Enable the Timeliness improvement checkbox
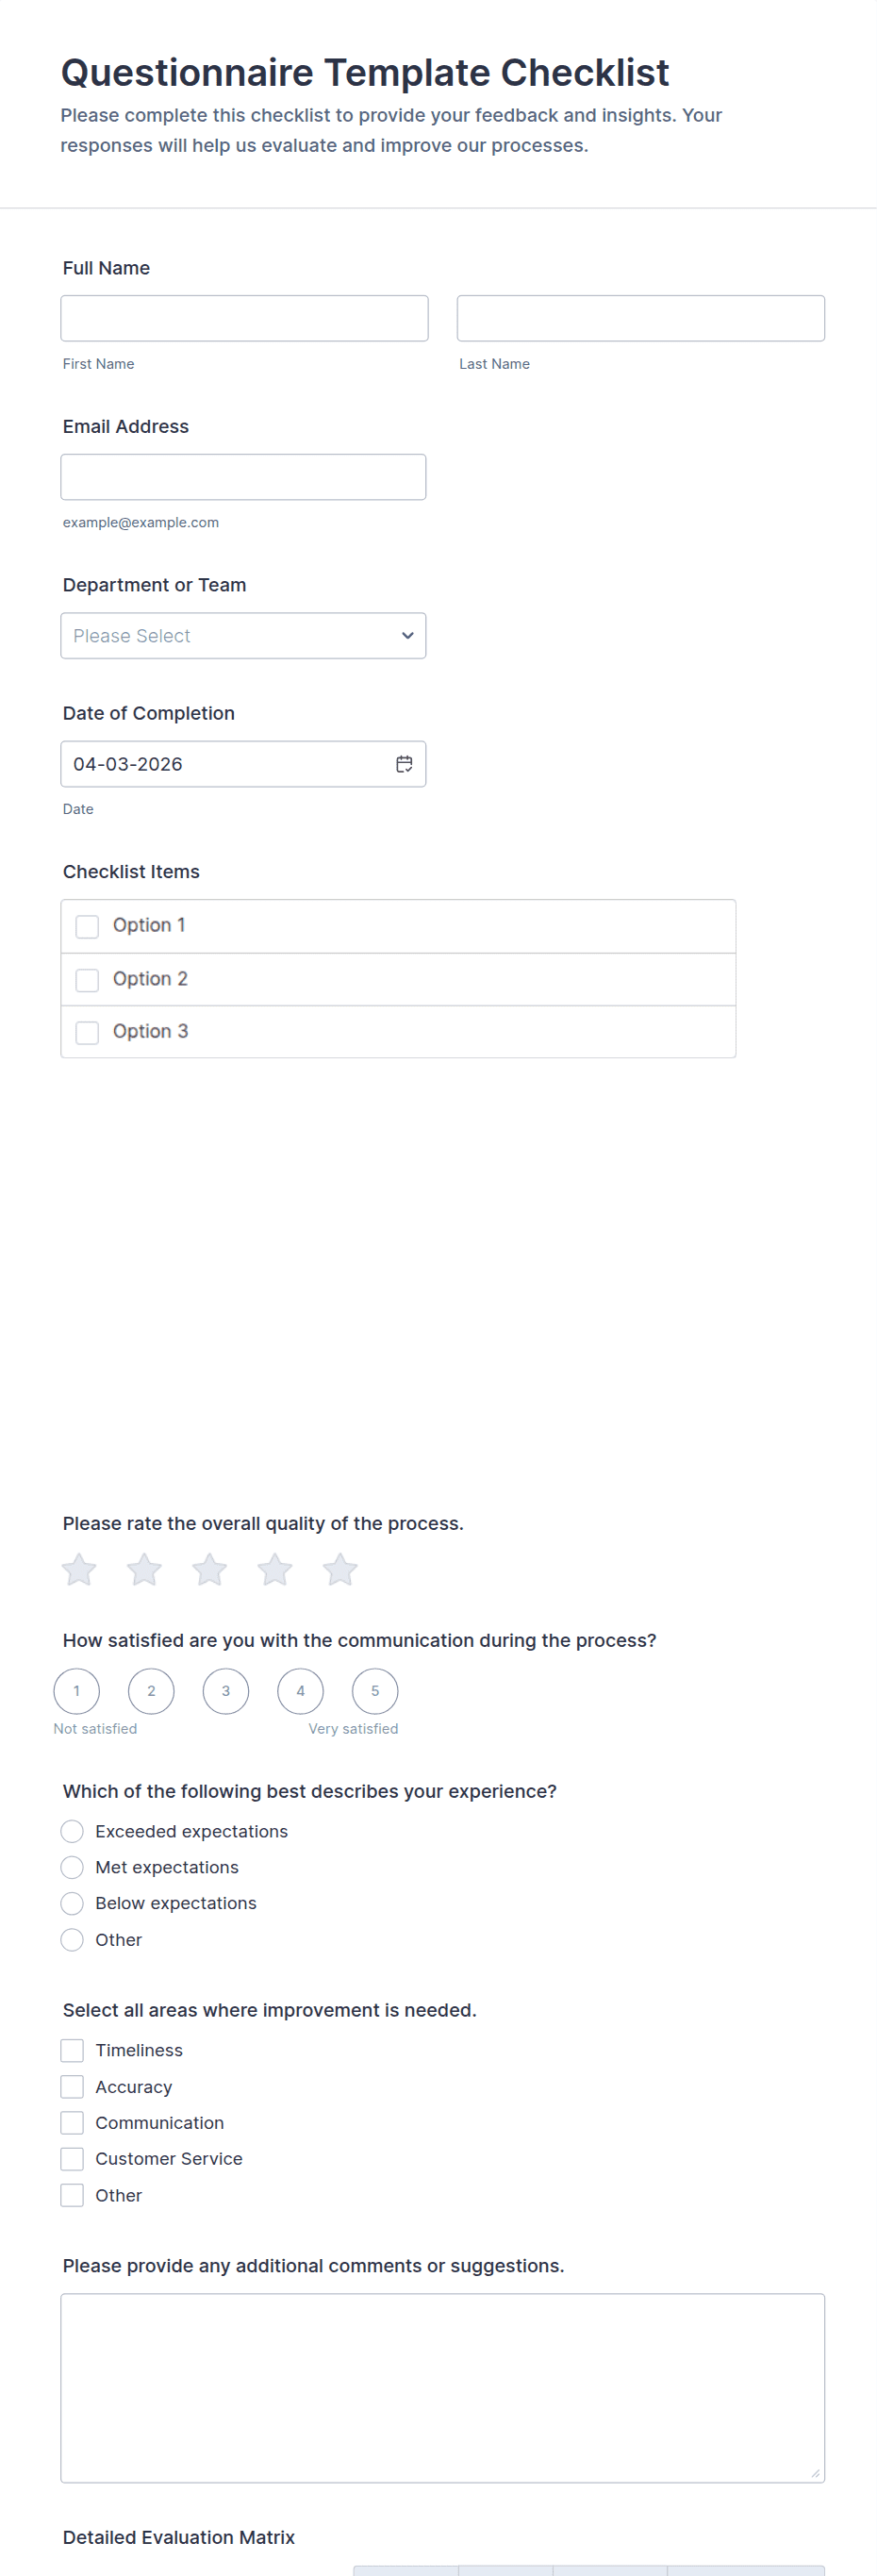Viewport: 877px width, 2576px height. (72, 2050)
